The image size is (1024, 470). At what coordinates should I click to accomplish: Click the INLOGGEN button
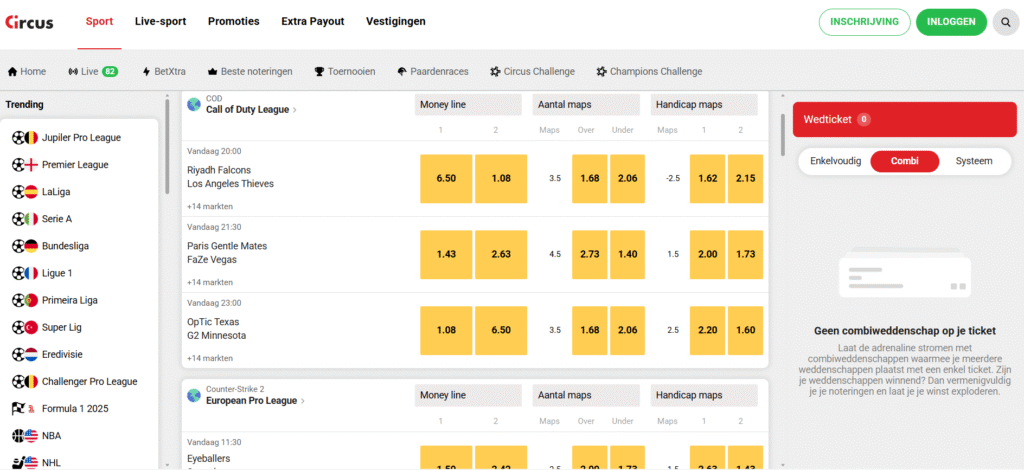pos(951,21)
